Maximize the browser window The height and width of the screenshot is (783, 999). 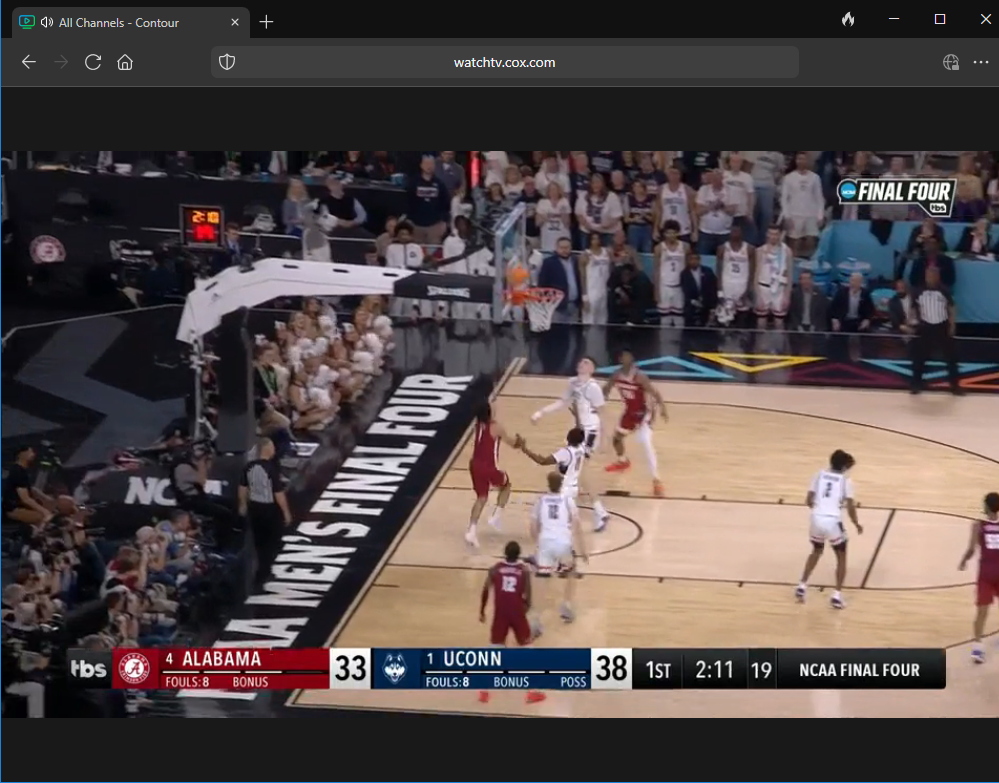[x=940, y=19]
